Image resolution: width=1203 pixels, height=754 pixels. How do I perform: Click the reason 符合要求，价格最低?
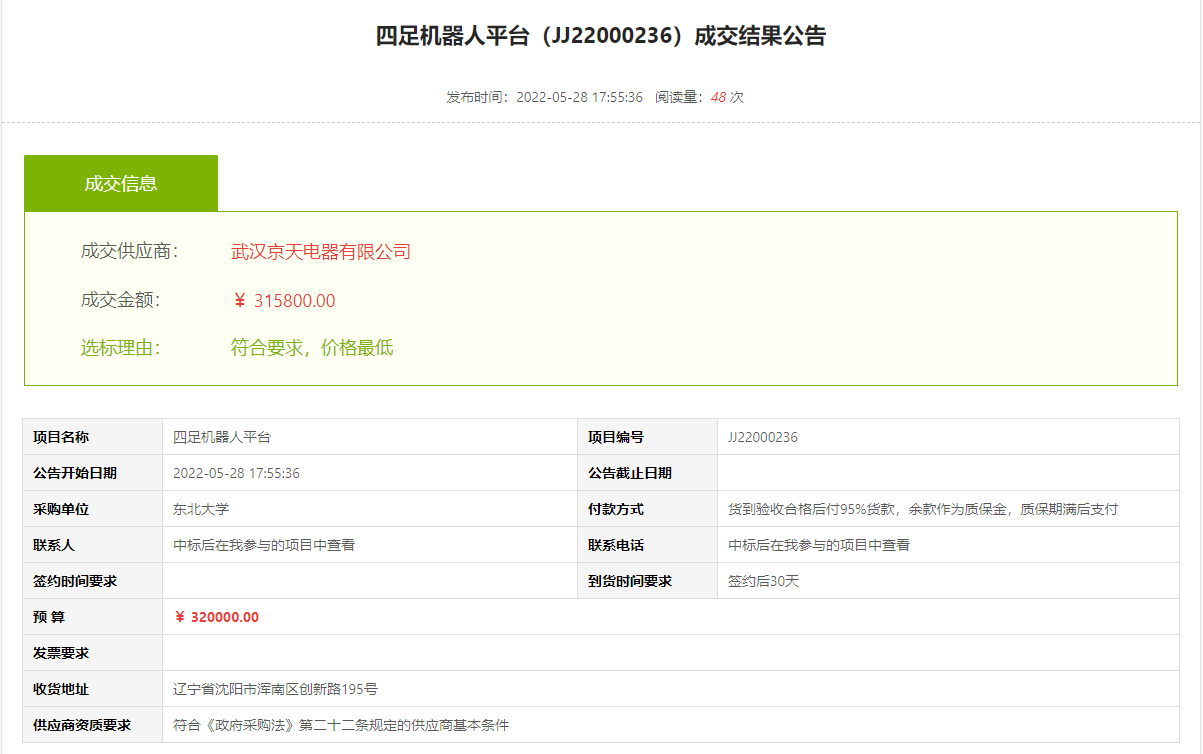(312, 348)
